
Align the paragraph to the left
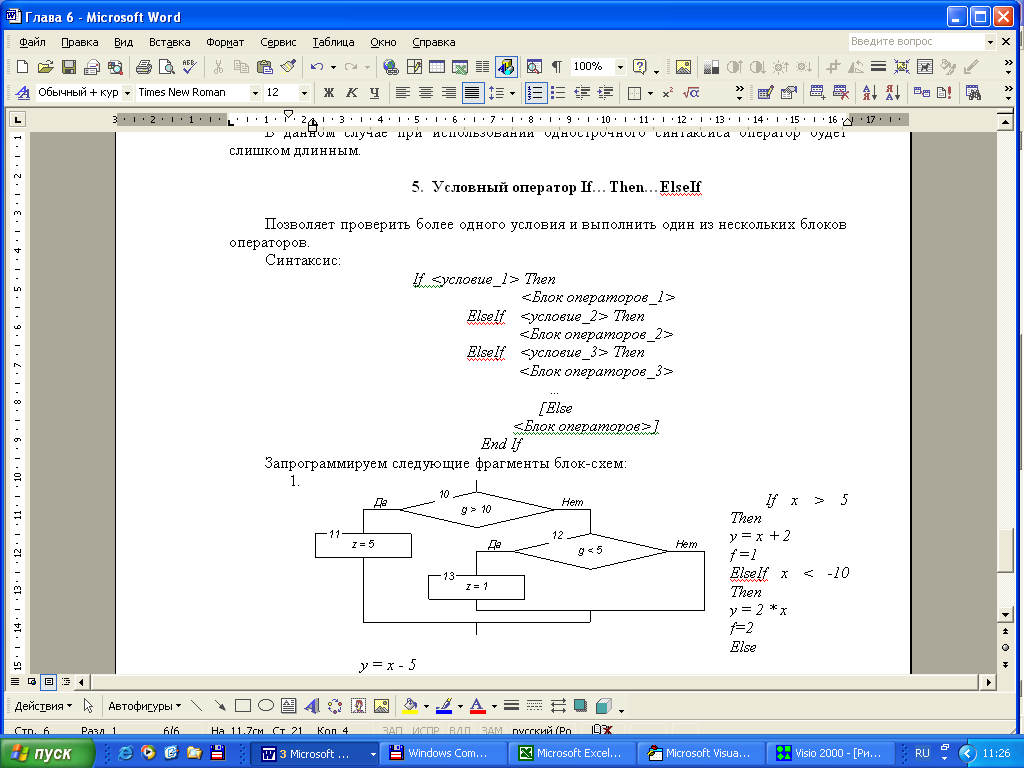coord(403,93)
